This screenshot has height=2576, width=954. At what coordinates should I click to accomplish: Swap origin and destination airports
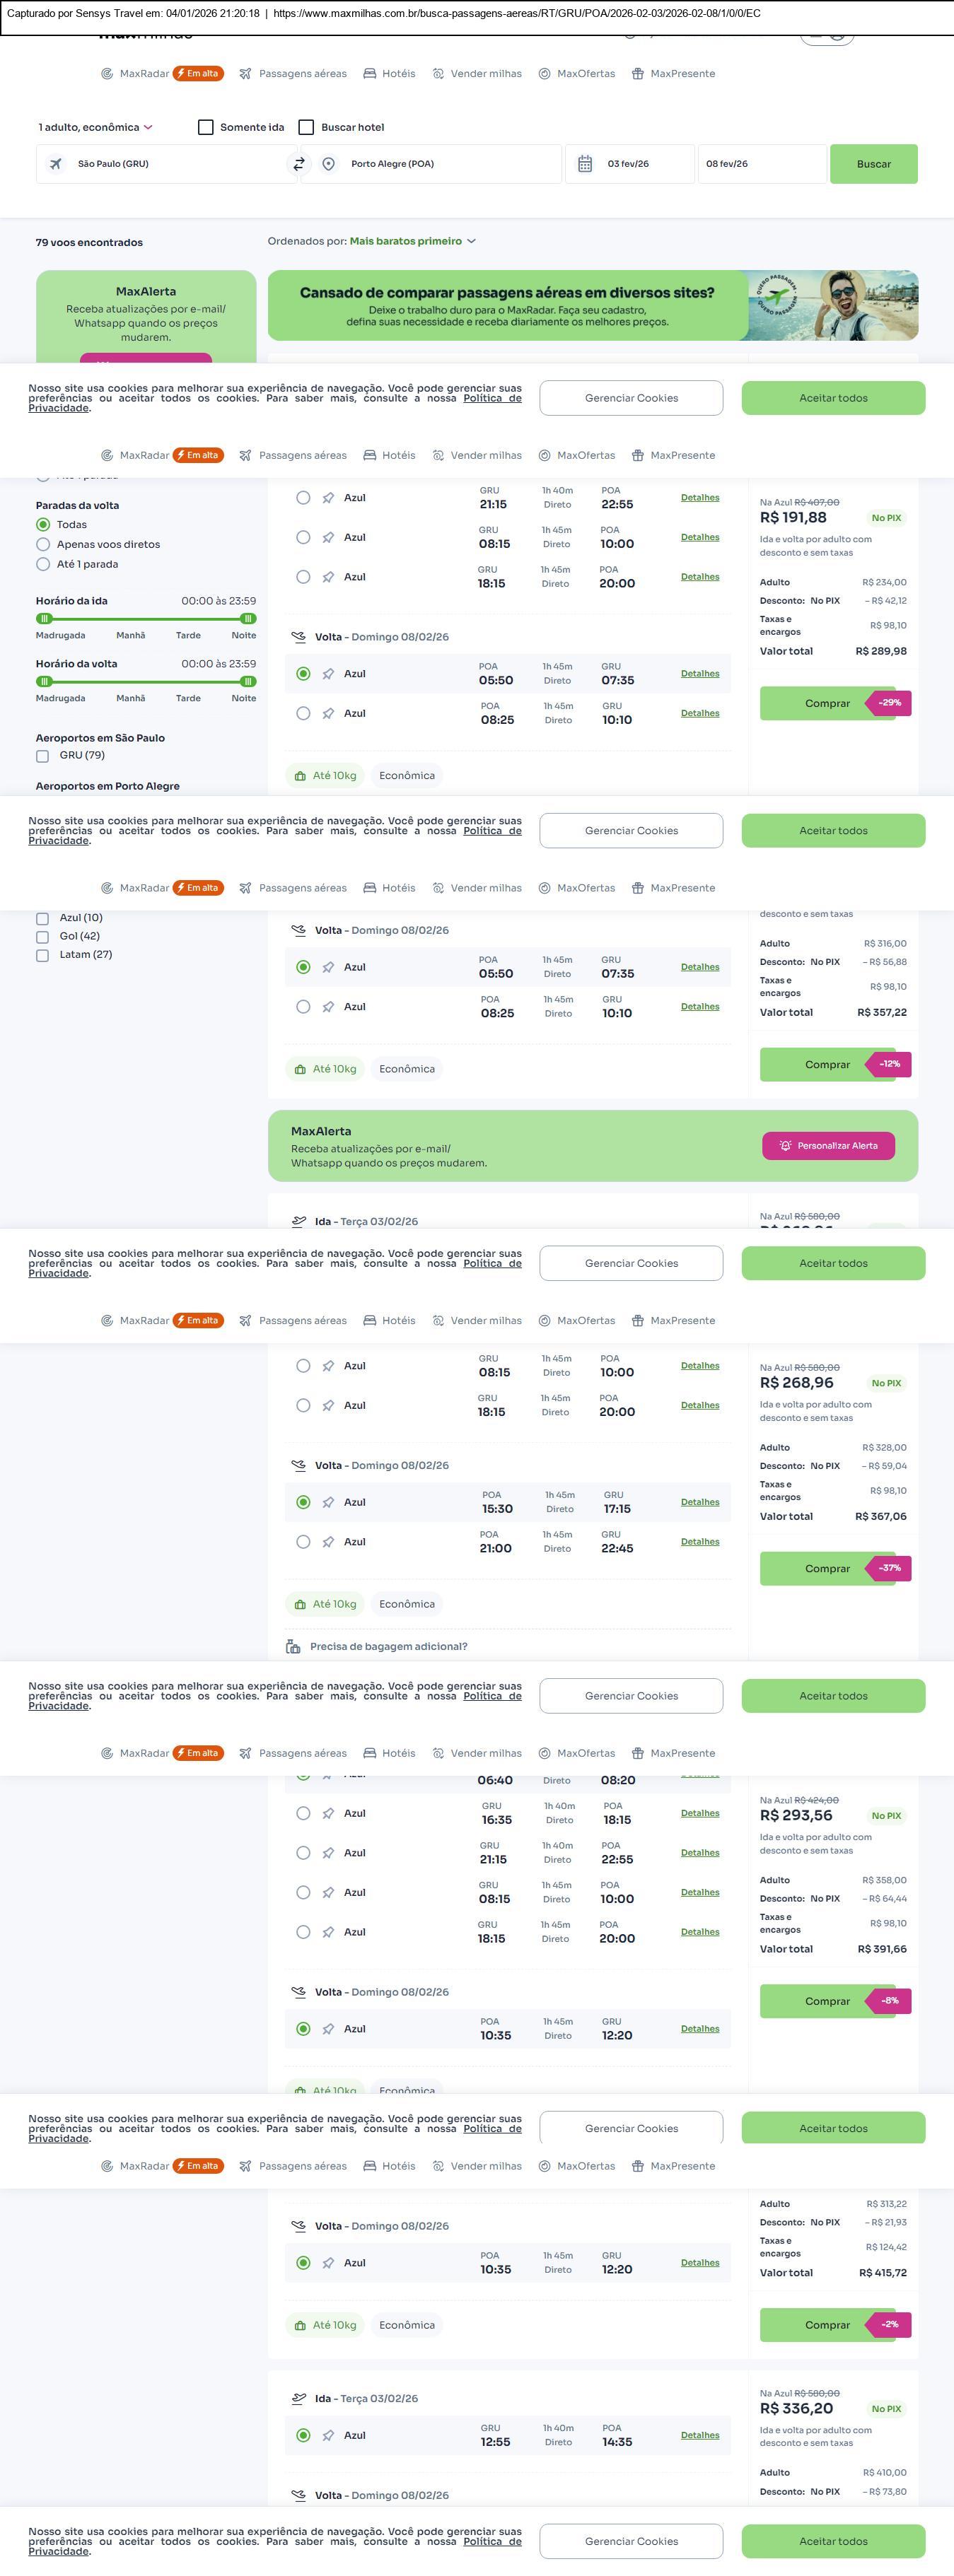point(298,164)
